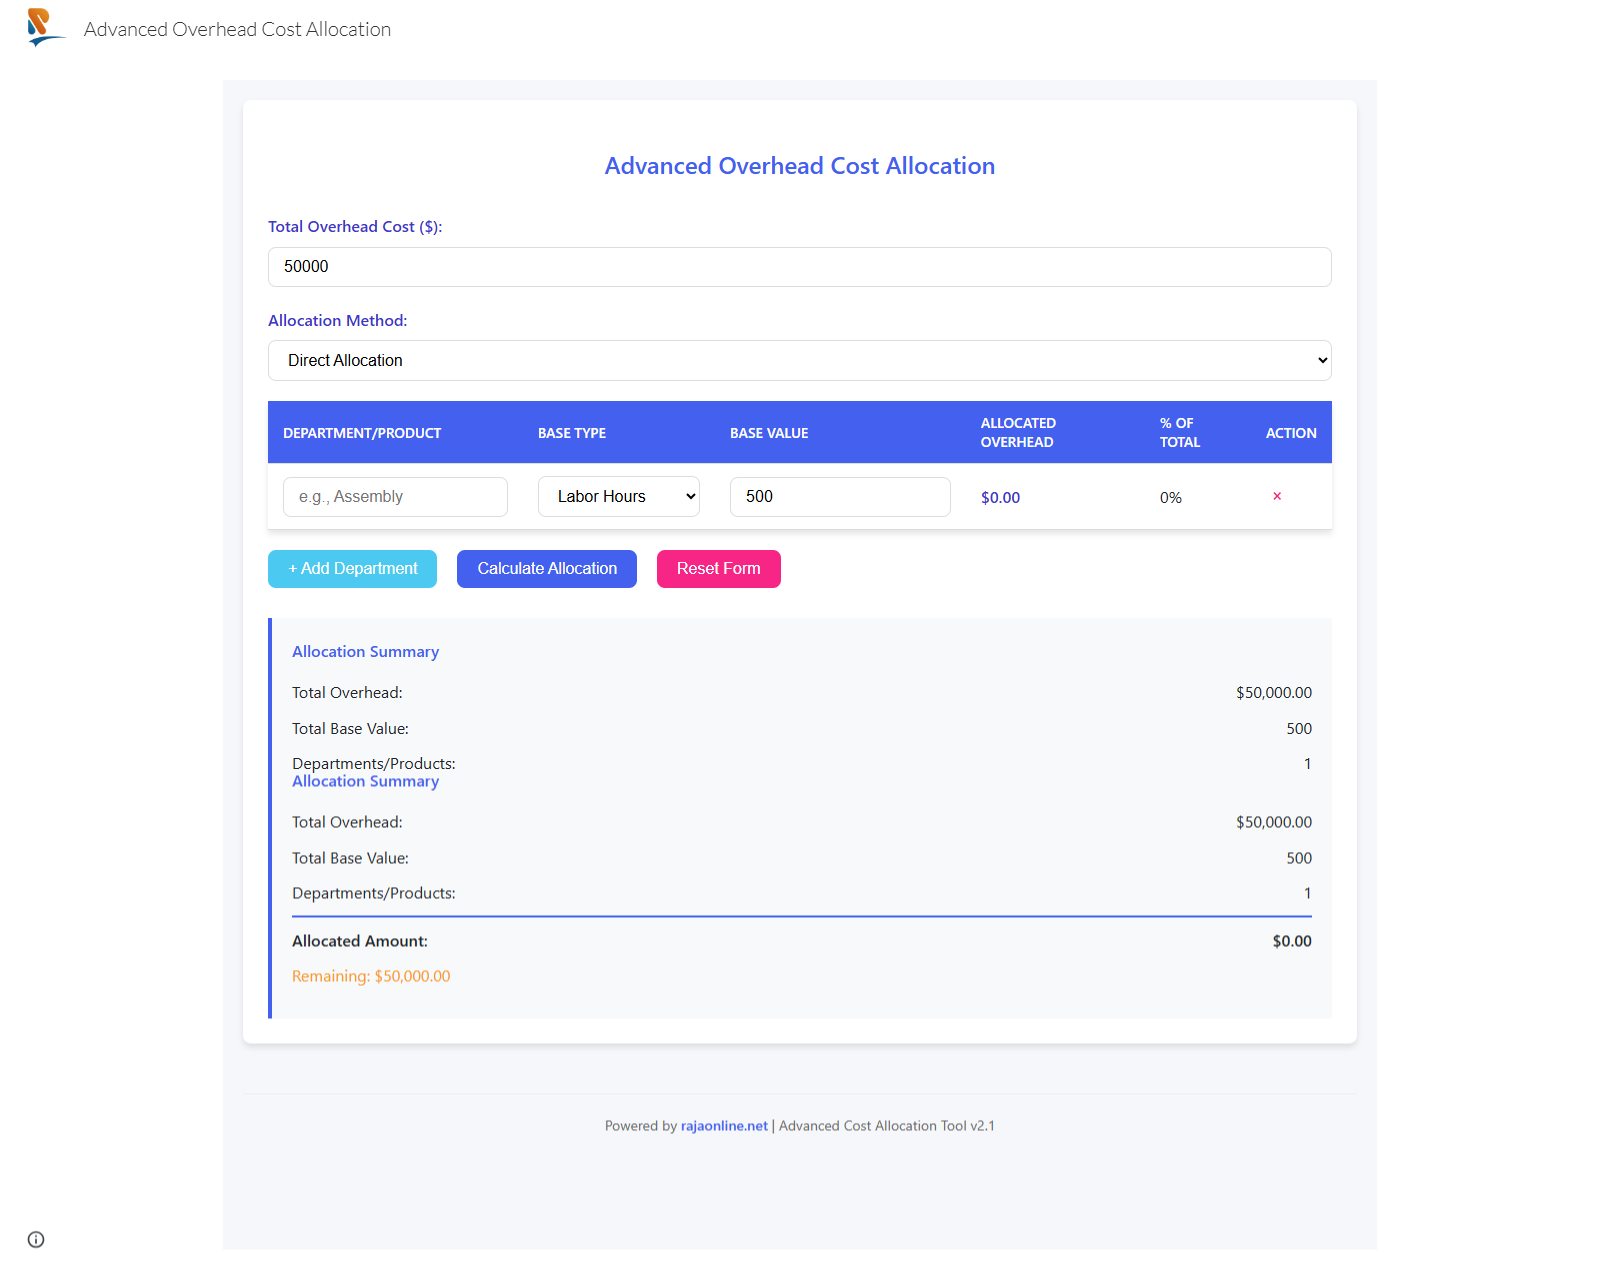This screenshot has height=1273, width=1600.
Task: Click the Base Value field showing 500
Action: coord(840,497)
